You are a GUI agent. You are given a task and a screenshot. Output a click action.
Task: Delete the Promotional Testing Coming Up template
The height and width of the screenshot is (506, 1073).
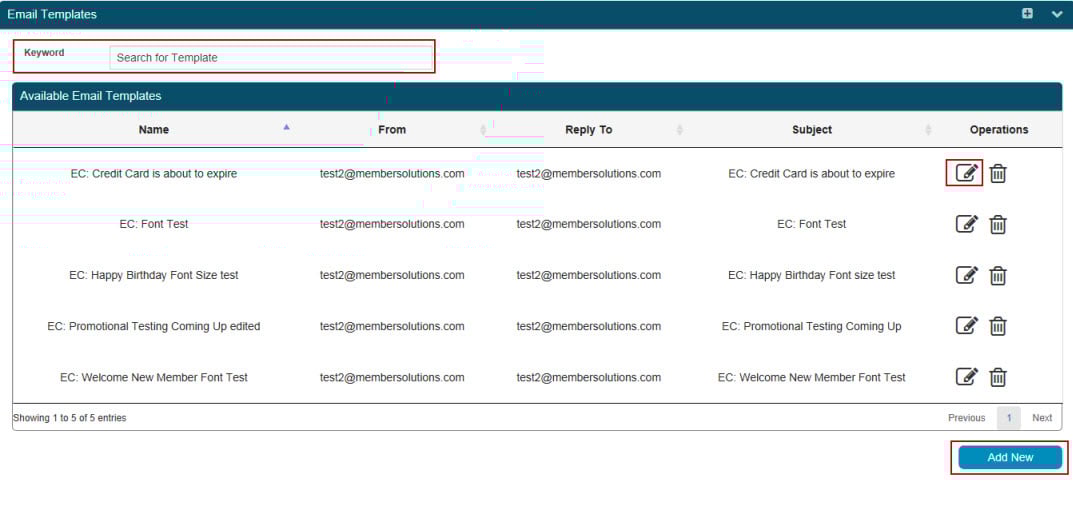click(x=997, y=326)
